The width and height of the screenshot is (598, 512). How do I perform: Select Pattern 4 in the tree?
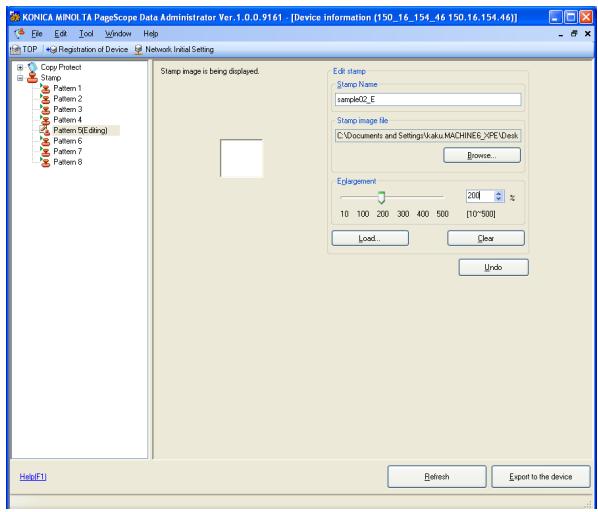click(68, 120)
